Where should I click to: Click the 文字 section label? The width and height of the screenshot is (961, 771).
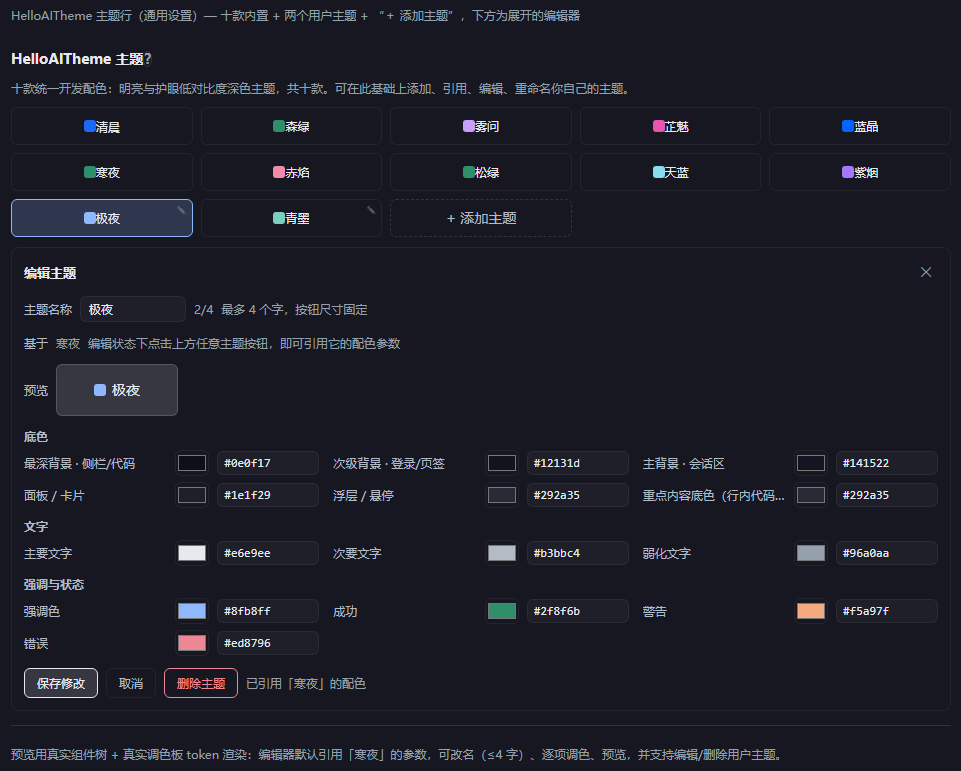(36, 526)
